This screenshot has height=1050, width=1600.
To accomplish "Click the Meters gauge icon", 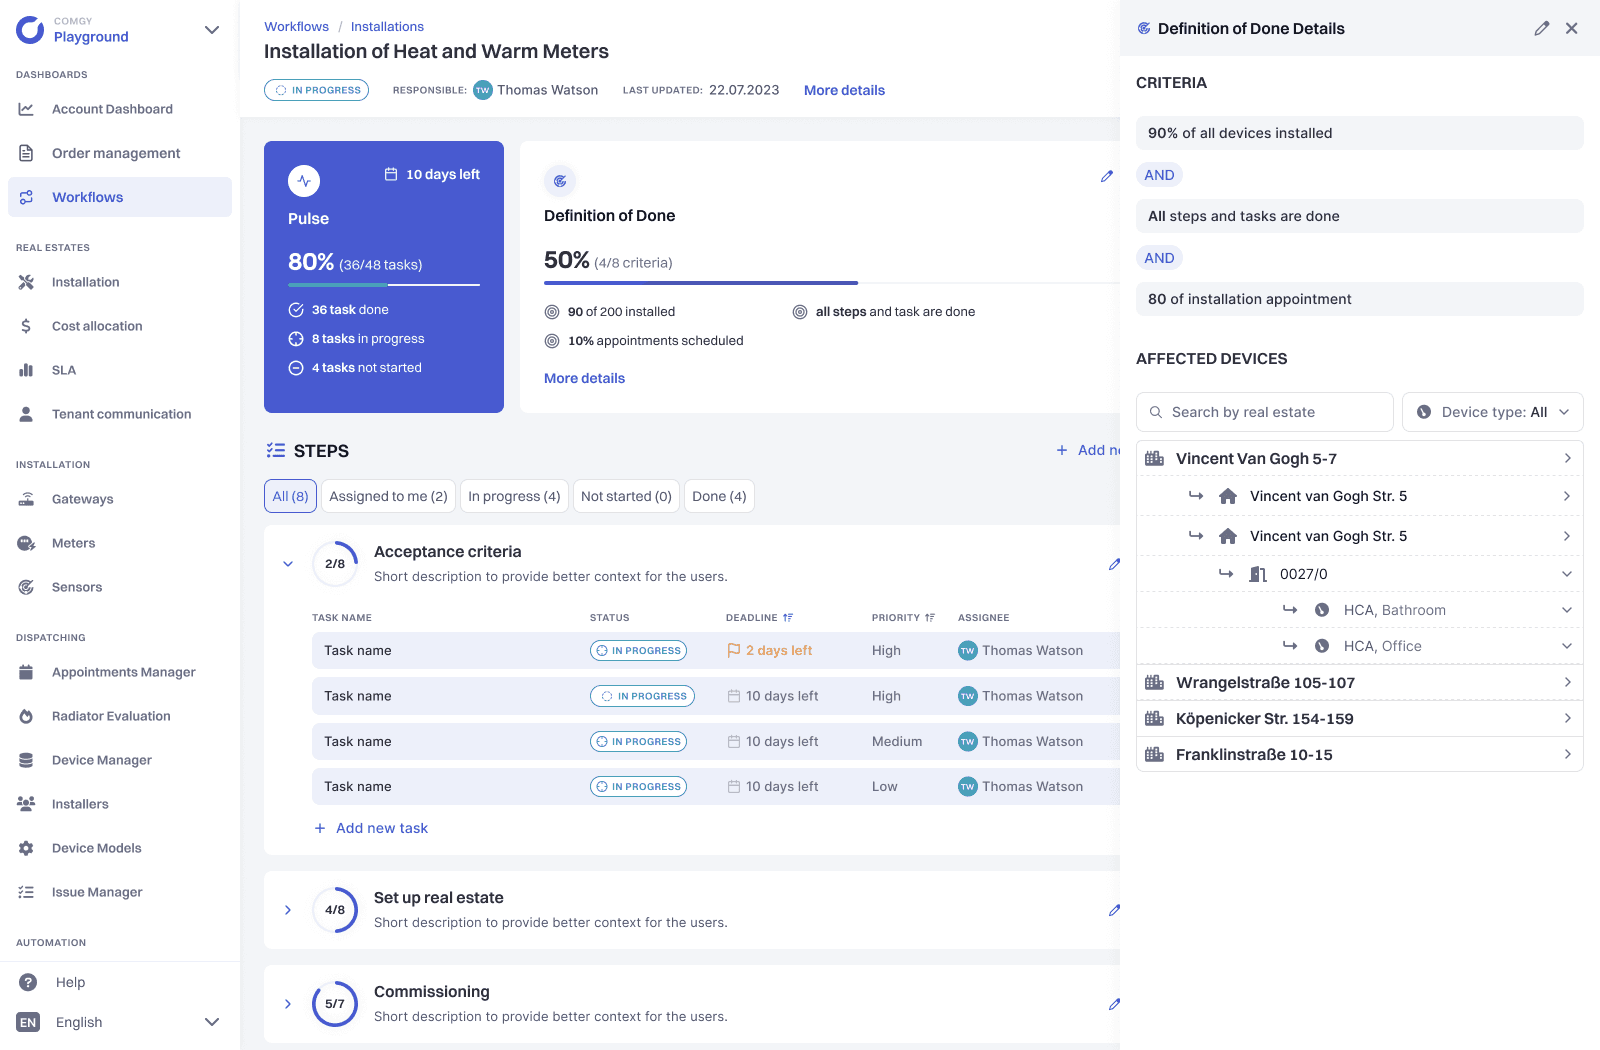I will coord(26,543).
